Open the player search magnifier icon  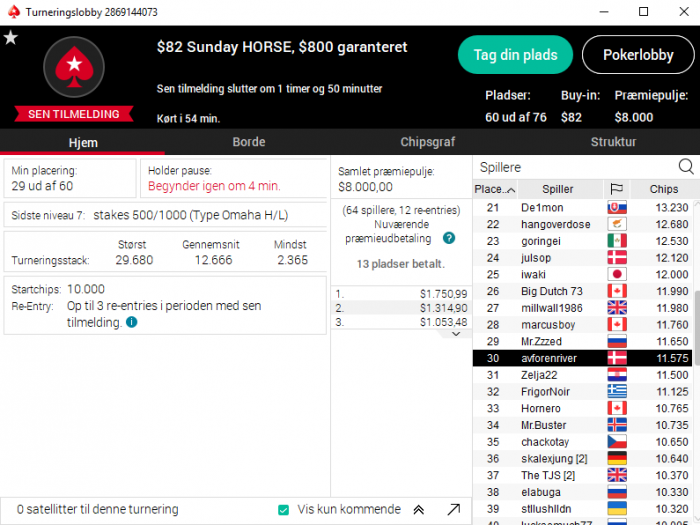[x=686, y=167]
